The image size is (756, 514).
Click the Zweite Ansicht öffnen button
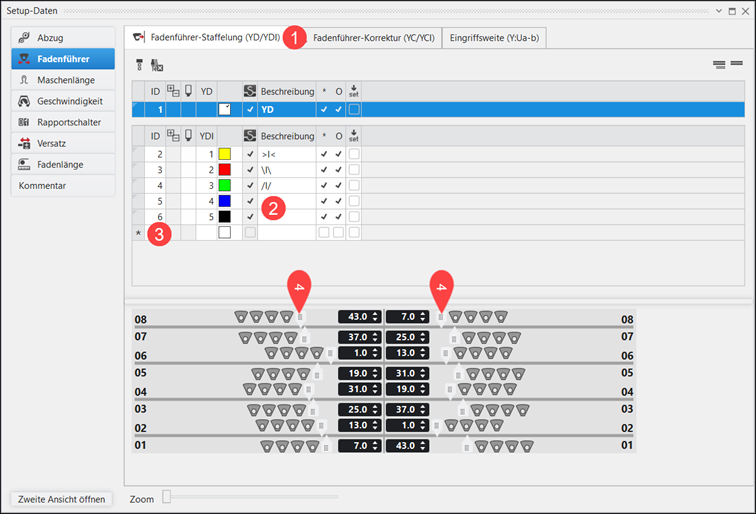tap(62, 498)
